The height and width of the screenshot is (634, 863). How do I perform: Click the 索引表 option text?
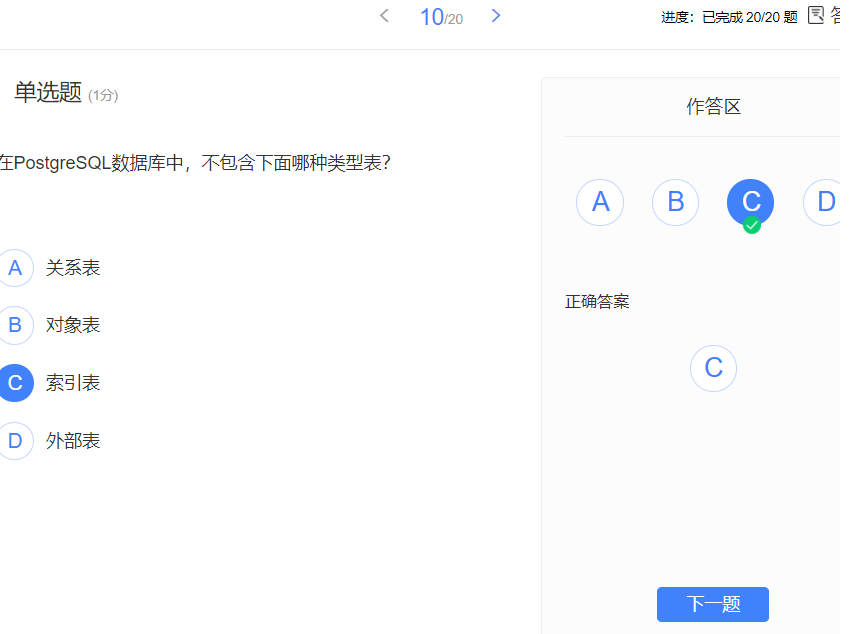[x=73, y=383]
